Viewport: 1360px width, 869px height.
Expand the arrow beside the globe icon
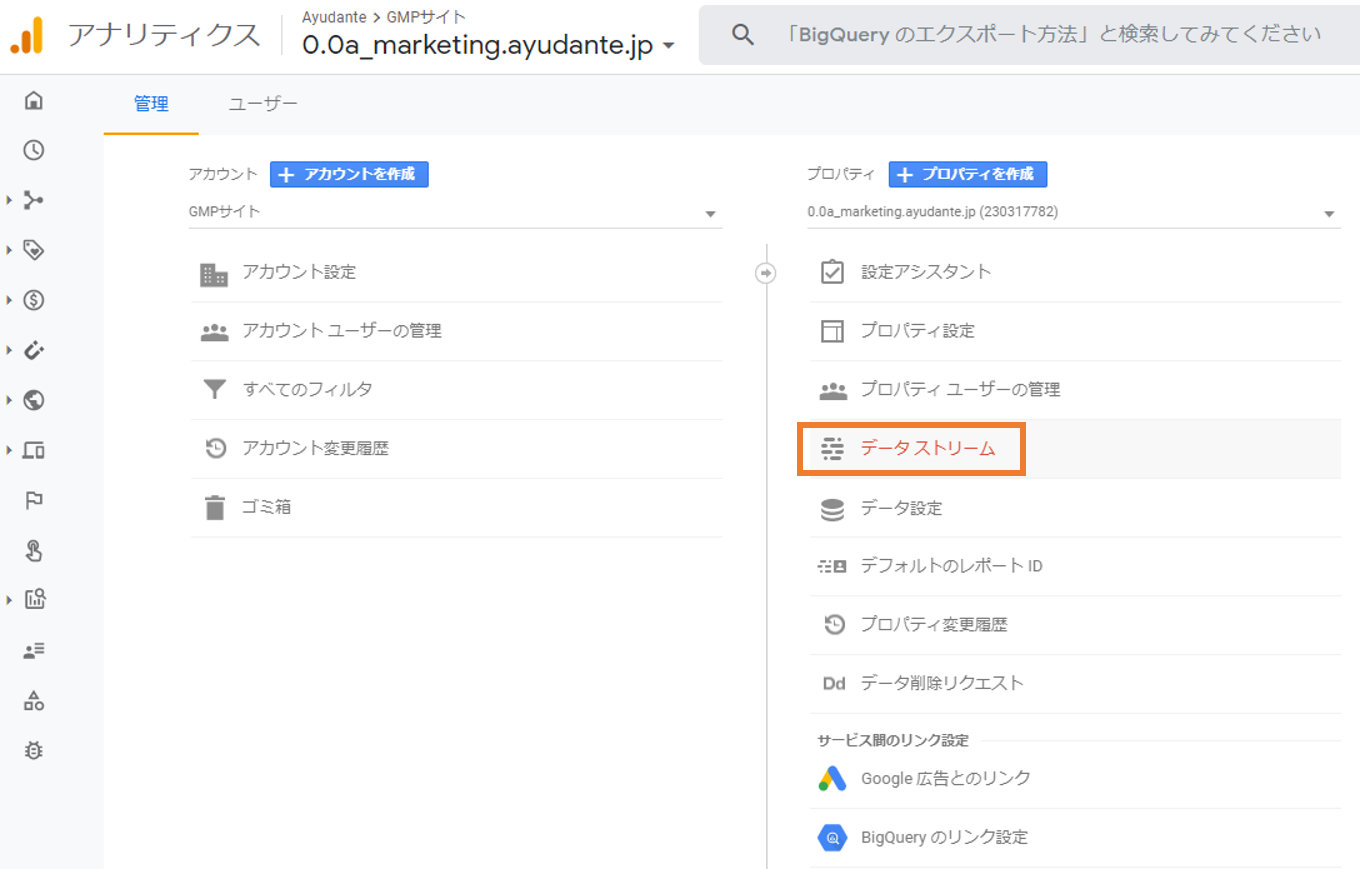point(8,400)
